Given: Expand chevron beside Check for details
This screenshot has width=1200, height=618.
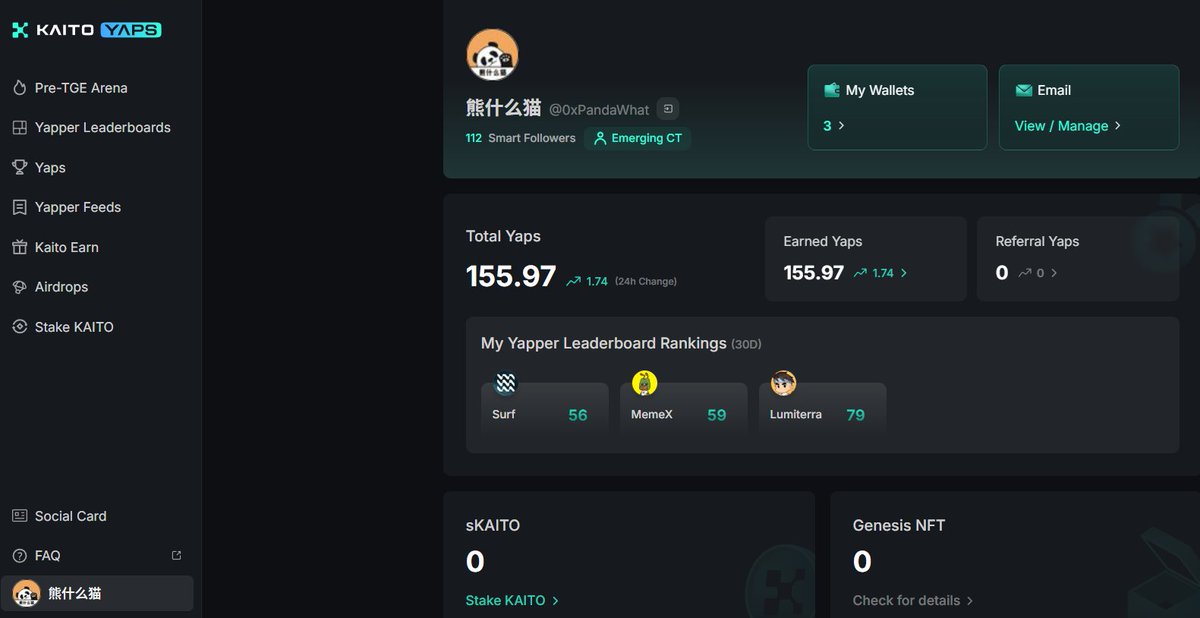Looking at the screenshot, I should point(970,601).
